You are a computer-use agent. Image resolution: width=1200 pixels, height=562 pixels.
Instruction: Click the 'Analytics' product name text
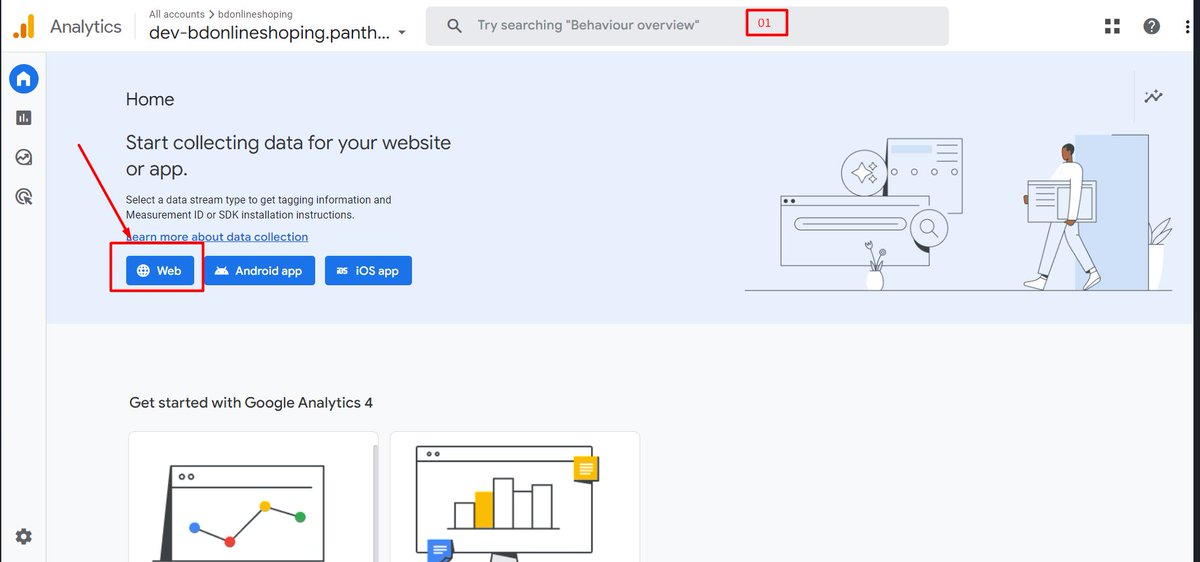pos(86,27)
